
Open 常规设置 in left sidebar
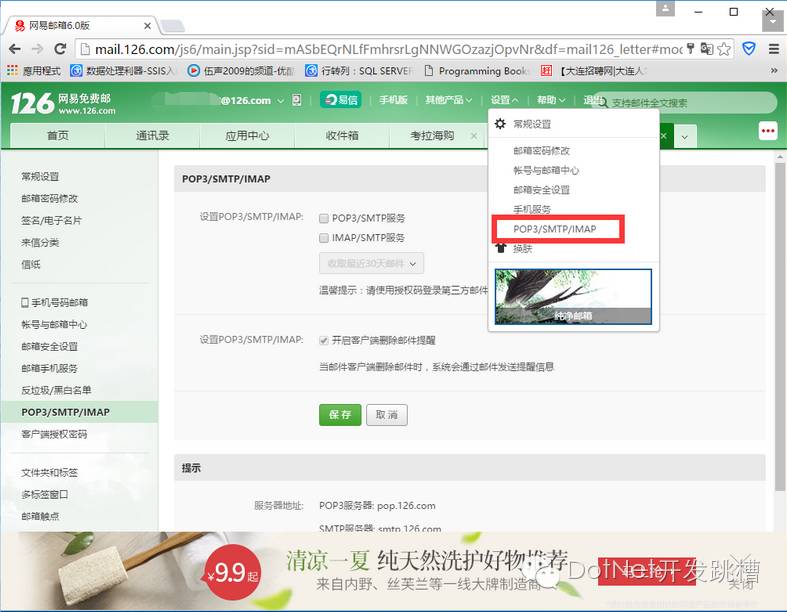tap(40, 176)
